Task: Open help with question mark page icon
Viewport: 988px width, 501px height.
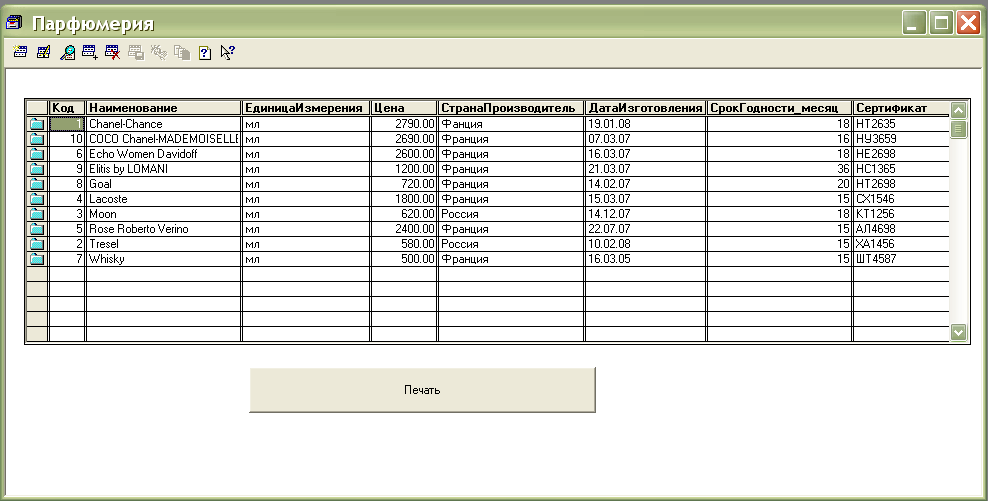Action: coord(205,52)
